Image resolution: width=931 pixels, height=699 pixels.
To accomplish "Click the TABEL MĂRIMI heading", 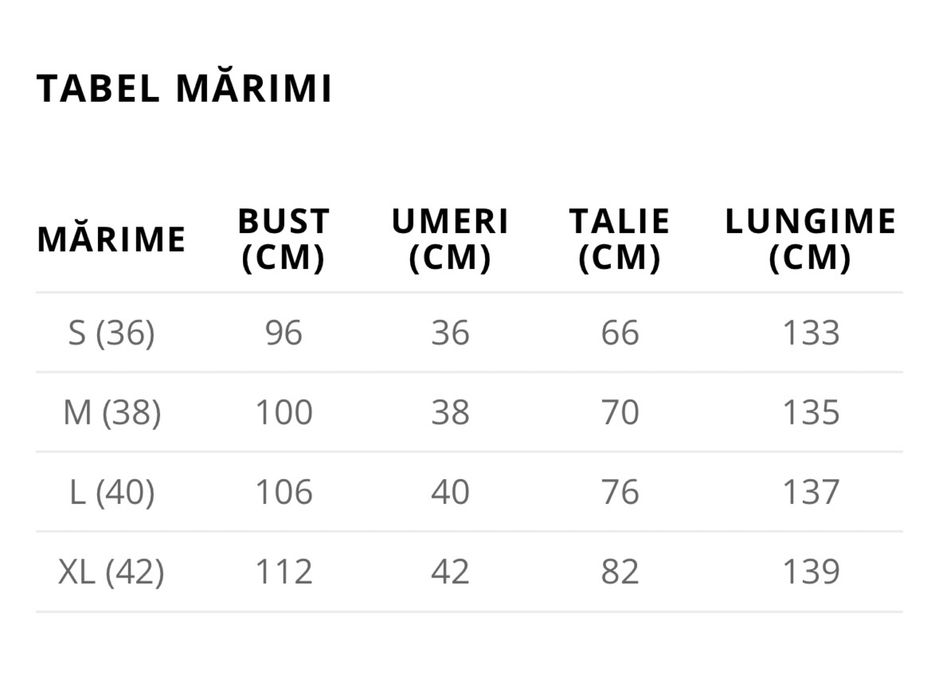I will [x=184, y=88].
